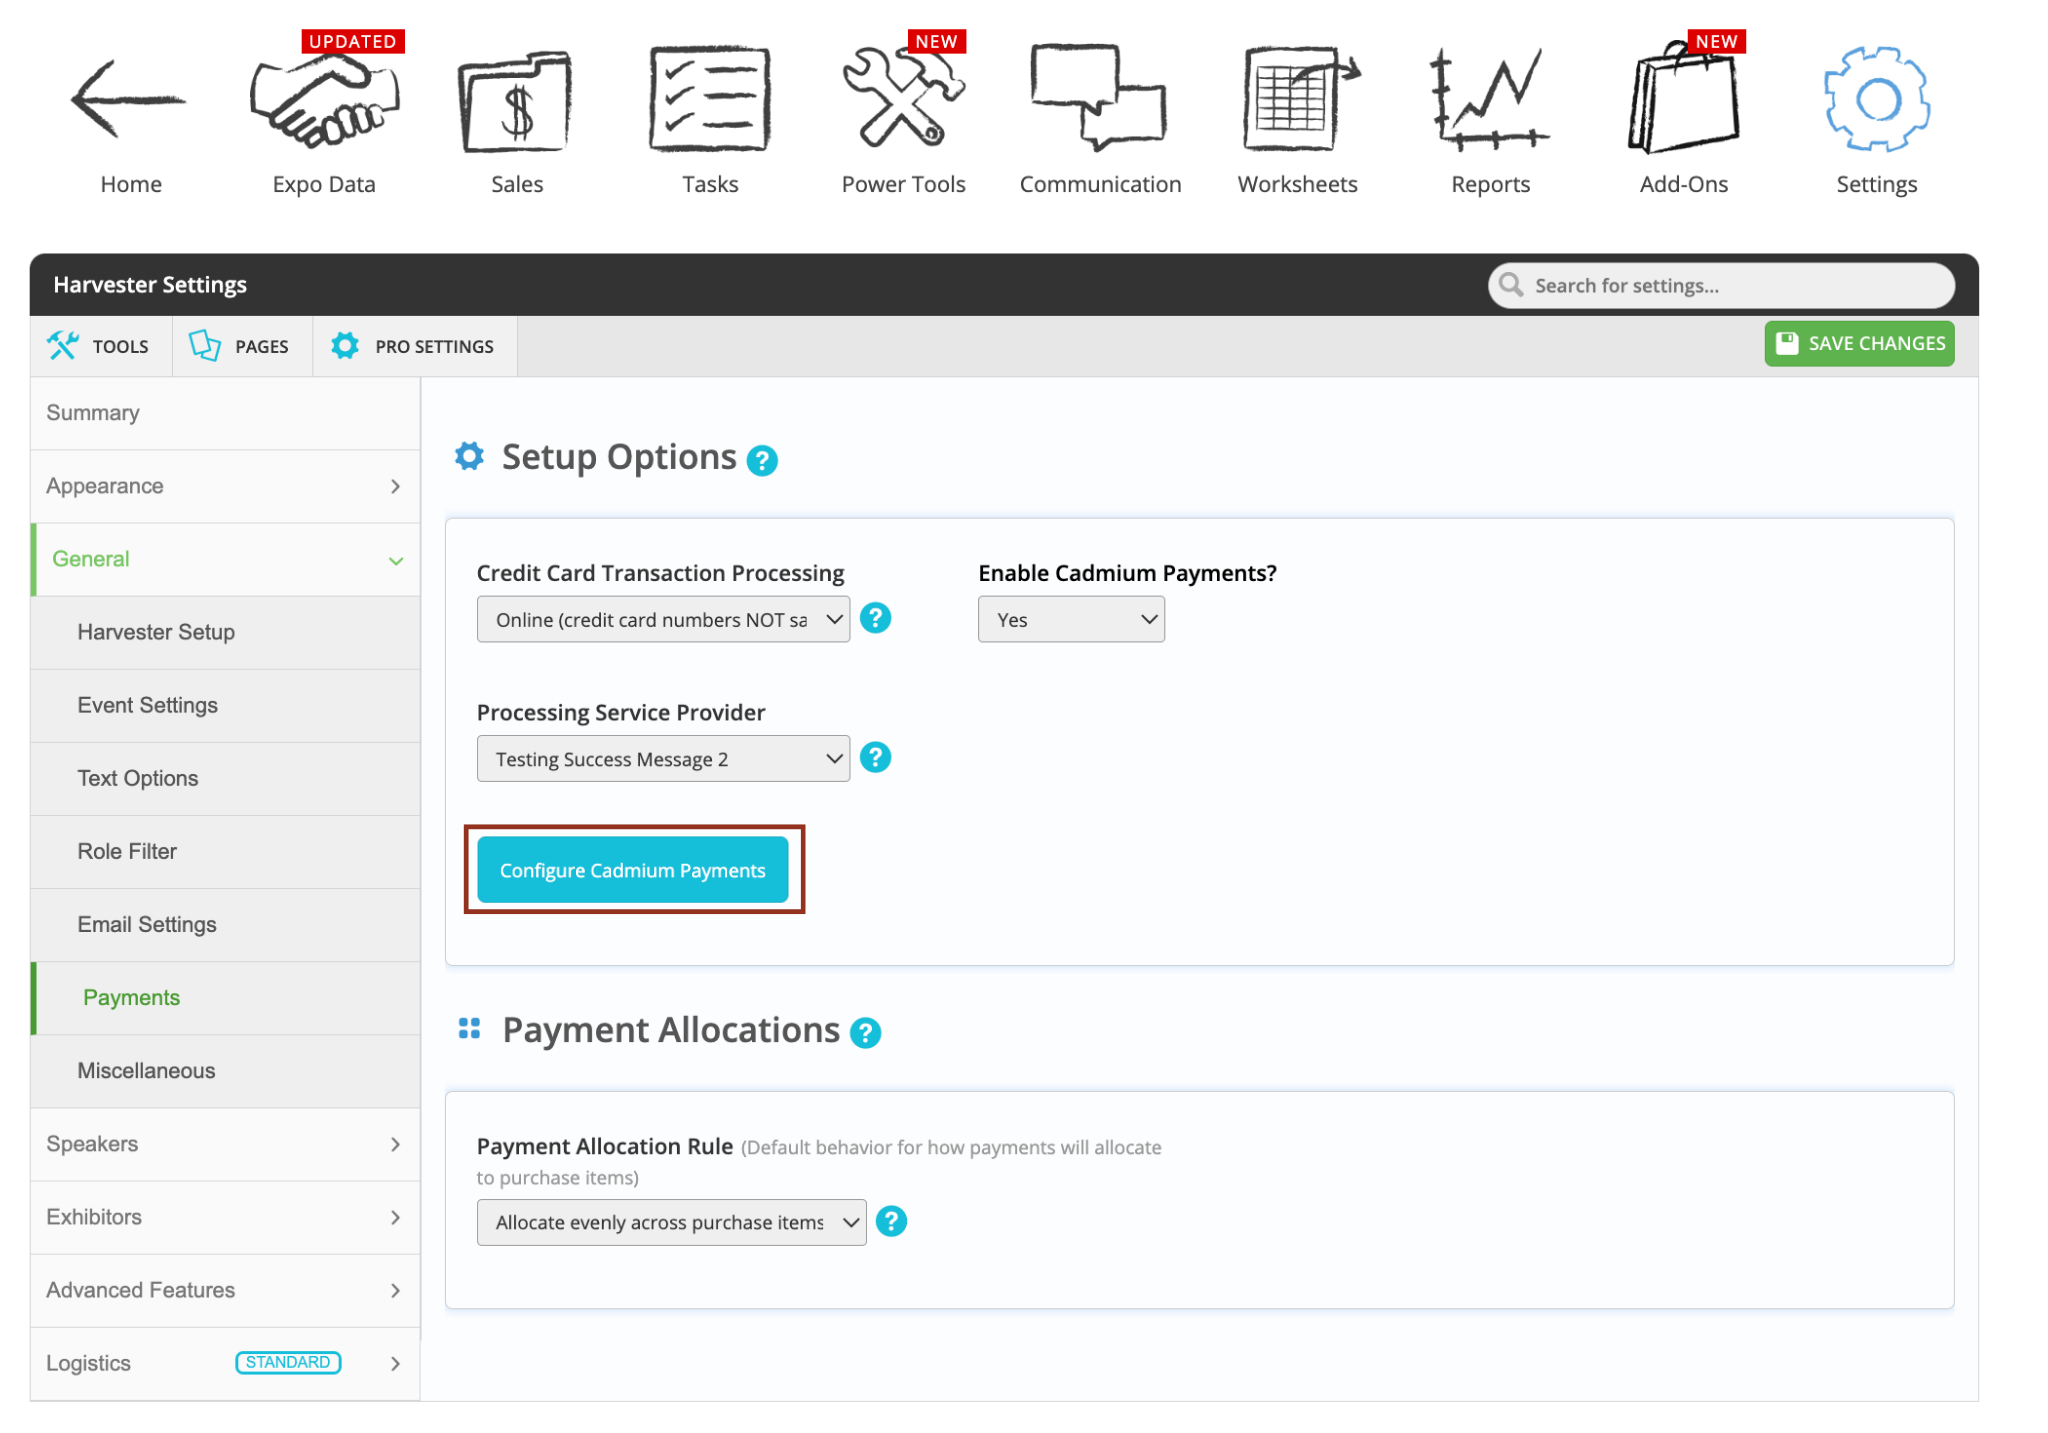
Task: Switch to the Pages tab
Action: coord(241,346)
